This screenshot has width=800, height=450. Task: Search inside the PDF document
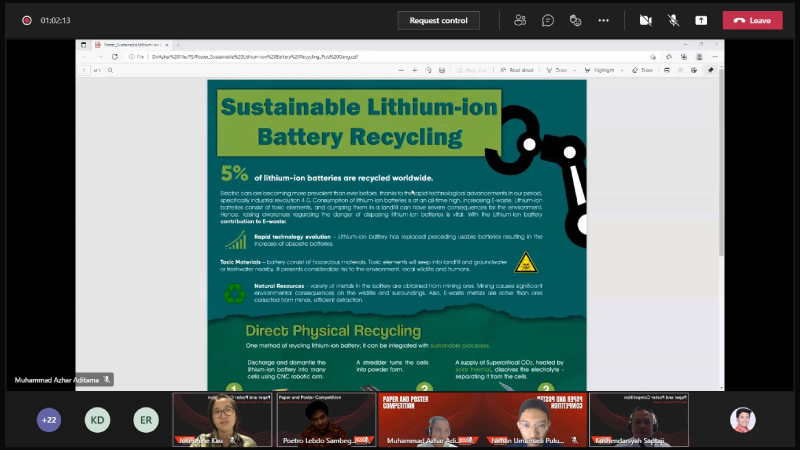110,70
